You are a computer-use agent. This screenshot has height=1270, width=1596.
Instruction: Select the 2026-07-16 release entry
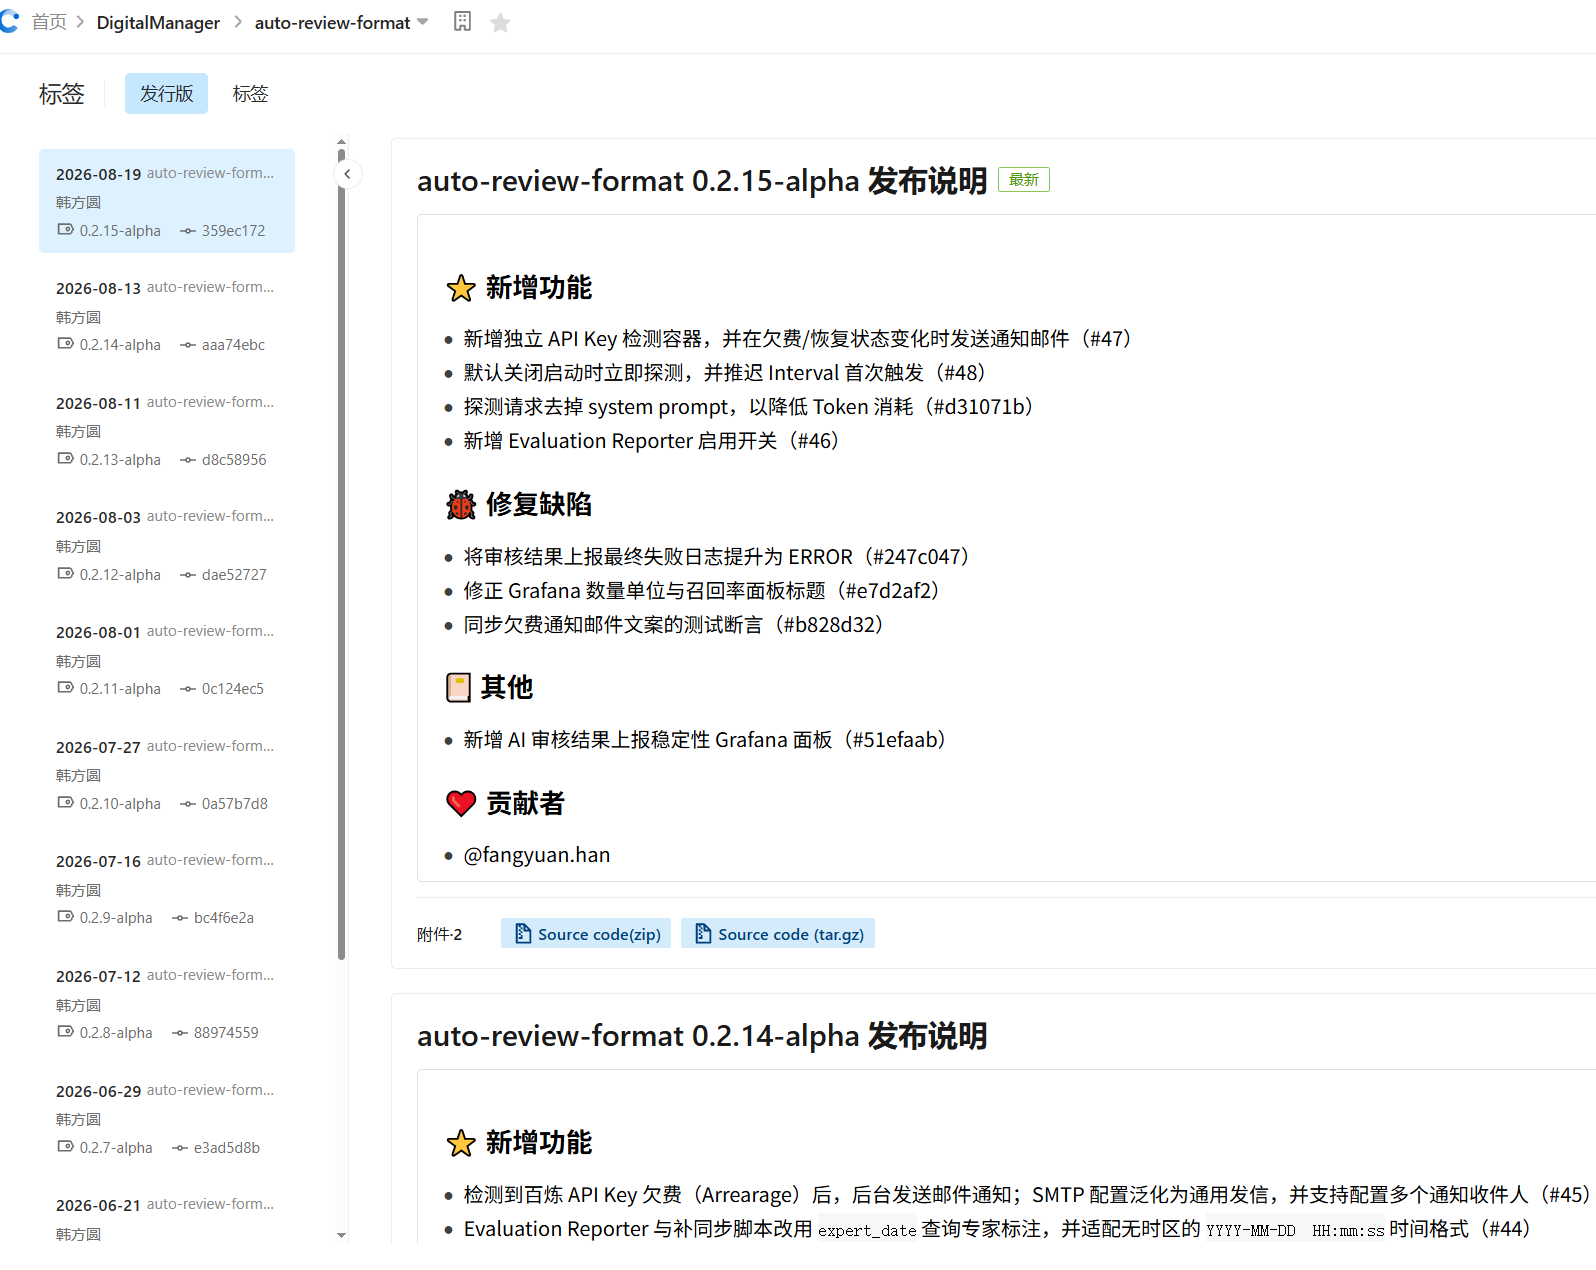[x=167, y=889]
